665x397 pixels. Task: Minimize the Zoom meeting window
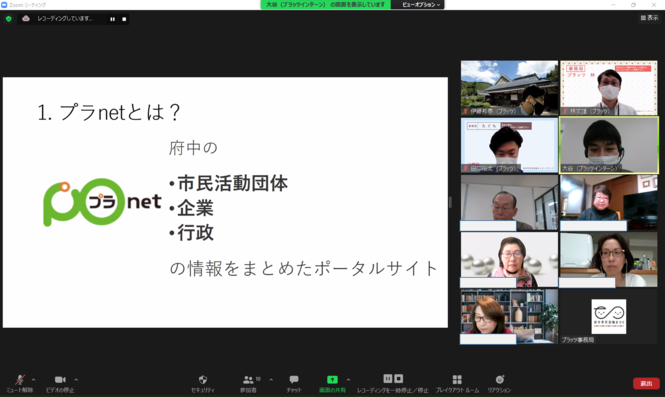613,5
